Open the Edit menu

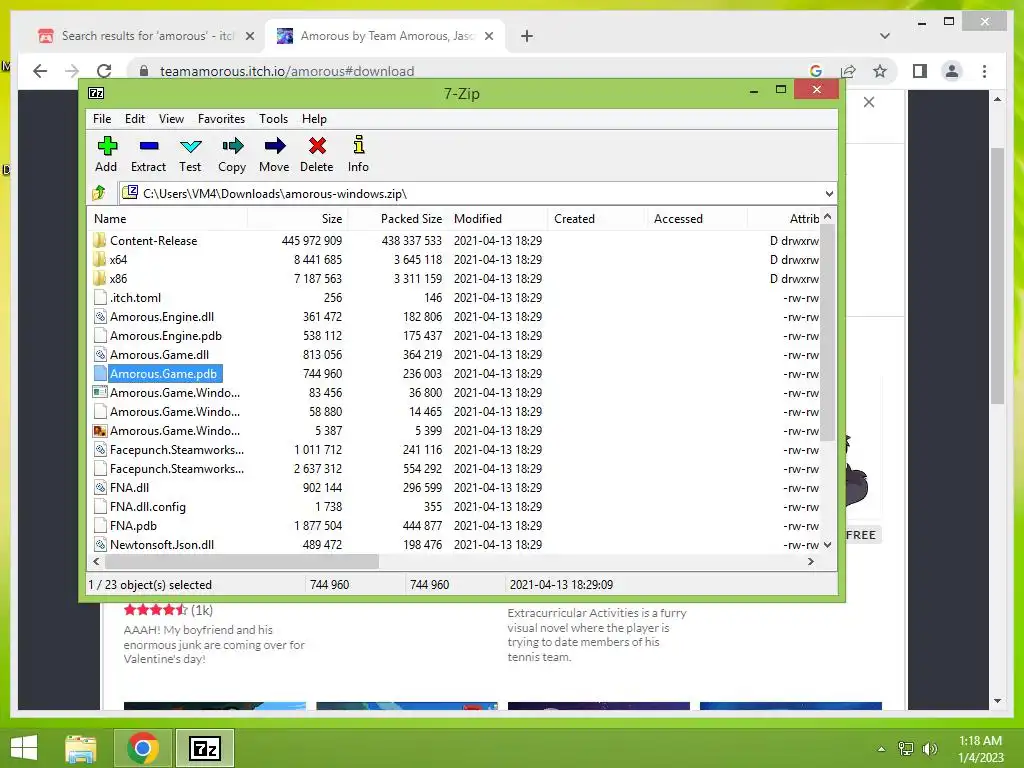coord(135,119)
